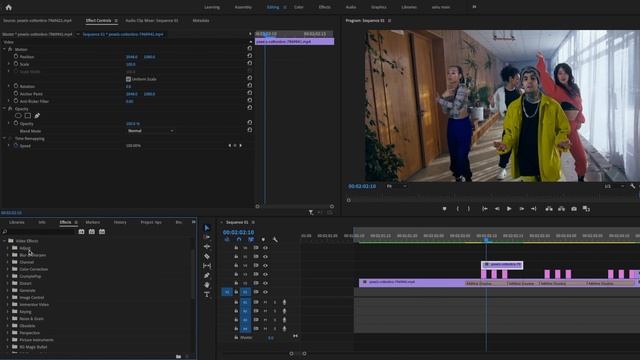Open Program Monitor zoom level Fit dropdown
640x360 pixels.
tap(396, 186)
